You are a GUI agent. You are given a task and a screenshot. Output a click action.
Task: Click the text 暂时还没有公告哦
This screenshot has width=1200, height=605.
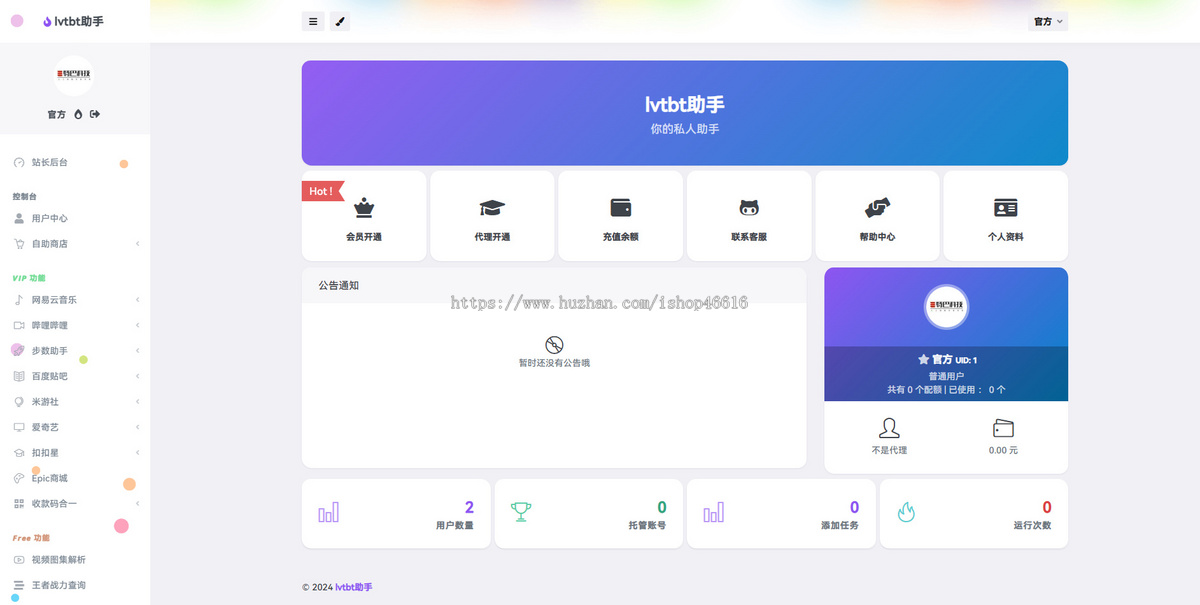[554, 363]
